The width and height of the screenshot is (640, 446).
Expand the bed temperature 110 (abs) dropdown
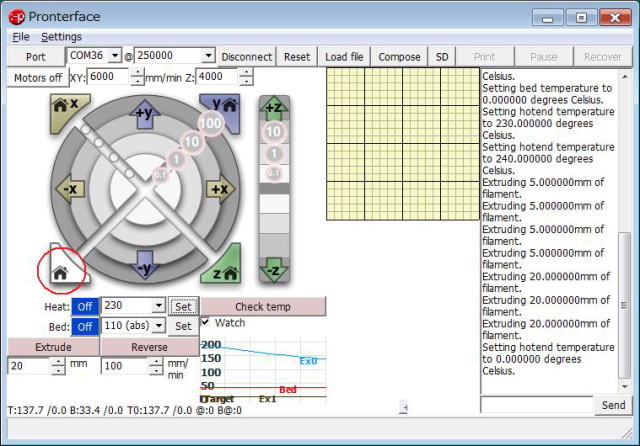159,325
